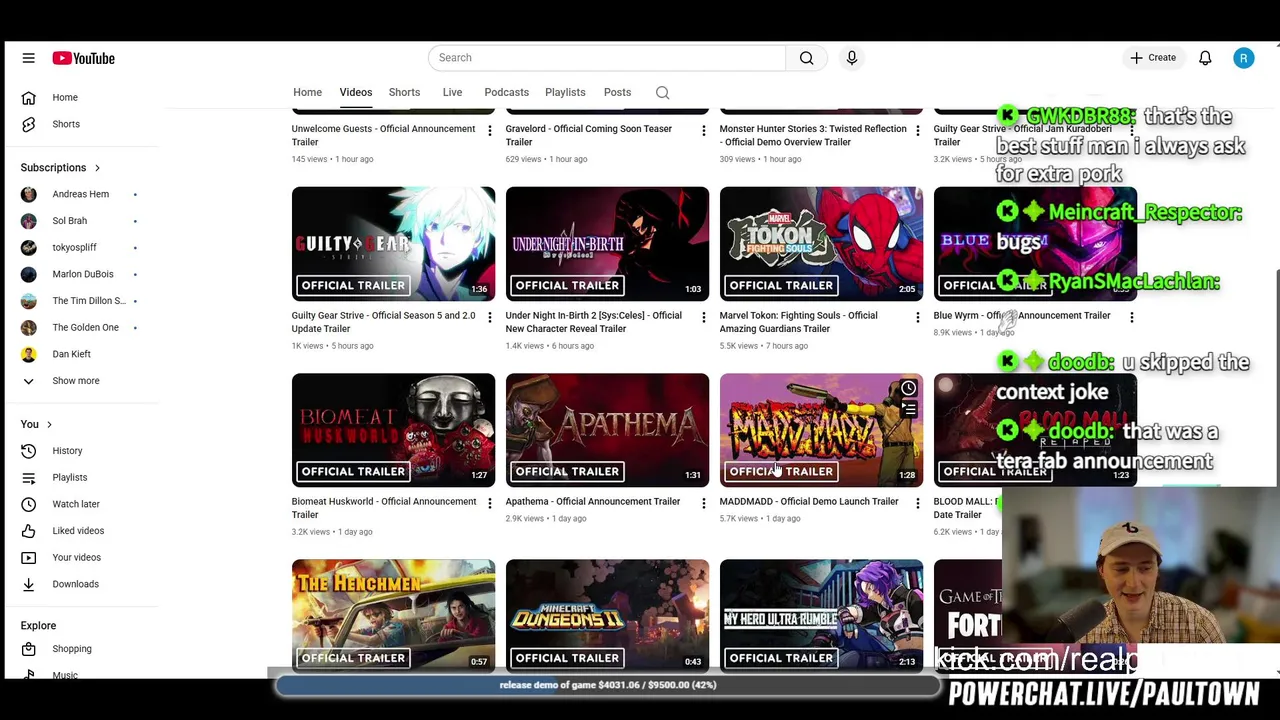This screenshot has height=720, width=1280.
Task: Open Apathema trailer thumbnail
Action: [607, 430]
